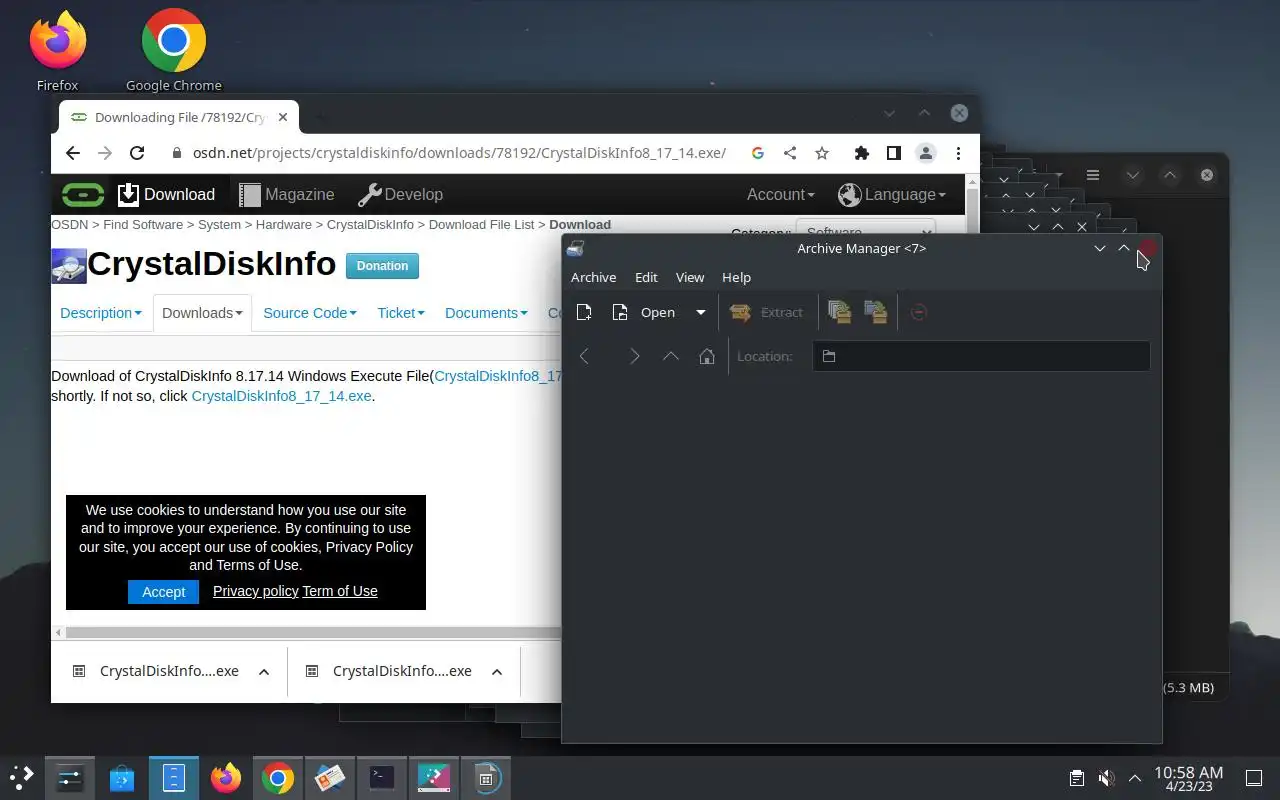Open Chrome three-dot menu

[x=958, y=153]
